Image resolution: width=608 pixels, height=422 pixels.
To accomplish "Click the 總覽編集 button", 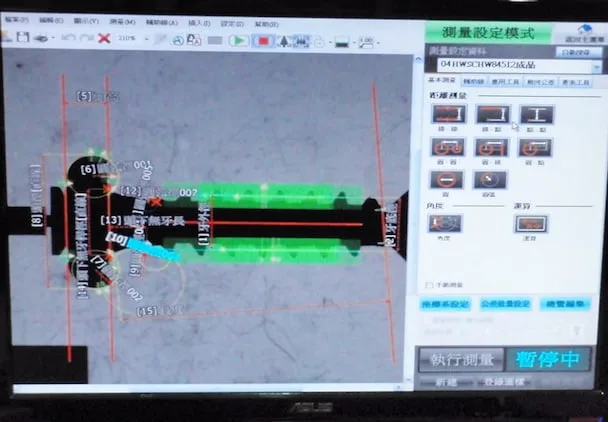I will tap(565, 304).
